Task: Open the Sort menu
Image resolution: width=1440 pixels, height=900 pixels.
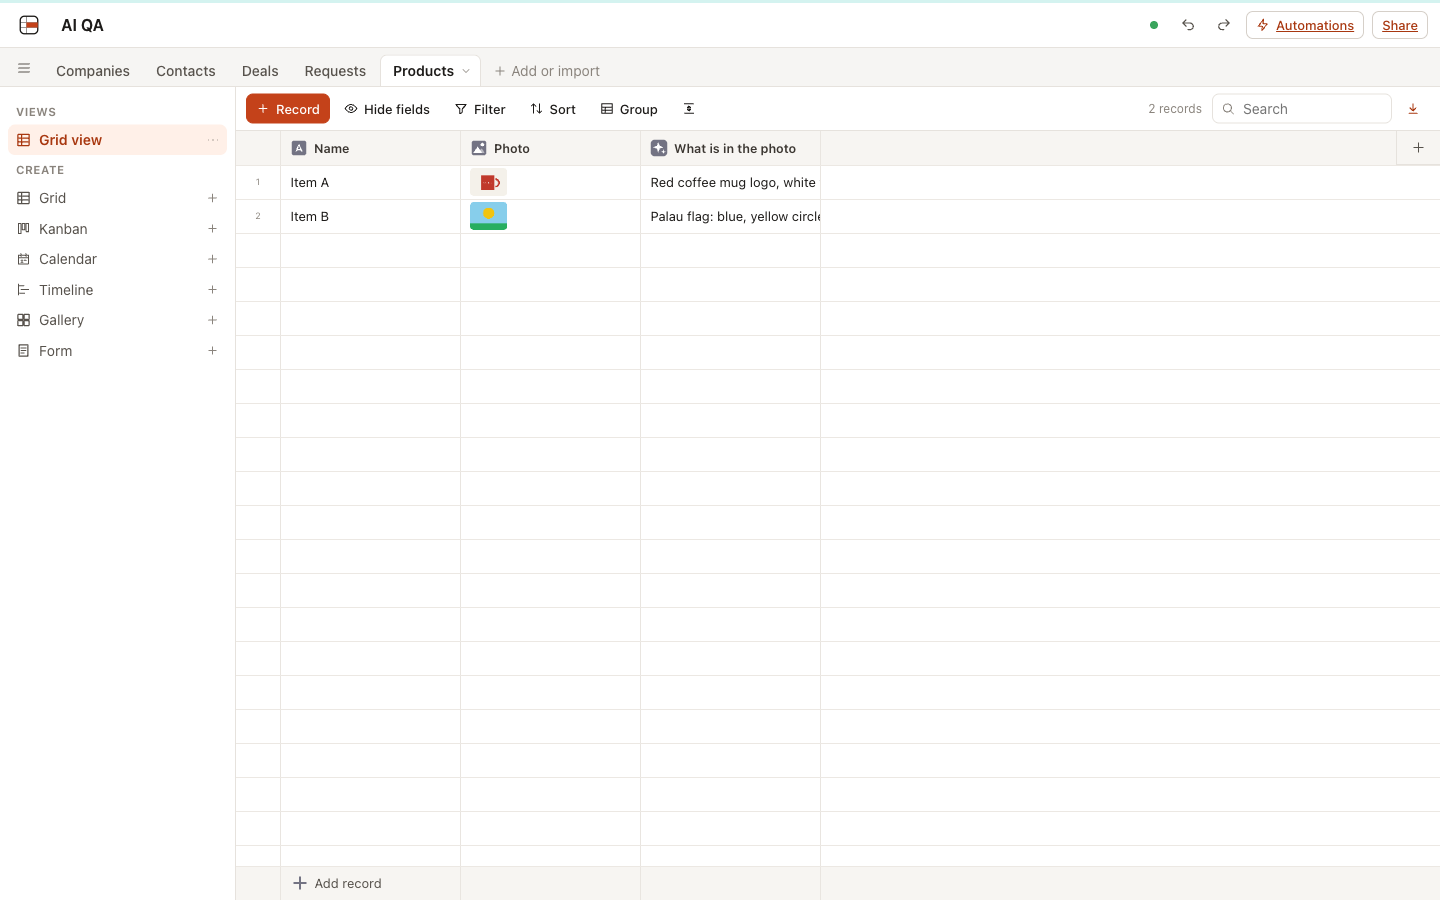Action: 553,109
